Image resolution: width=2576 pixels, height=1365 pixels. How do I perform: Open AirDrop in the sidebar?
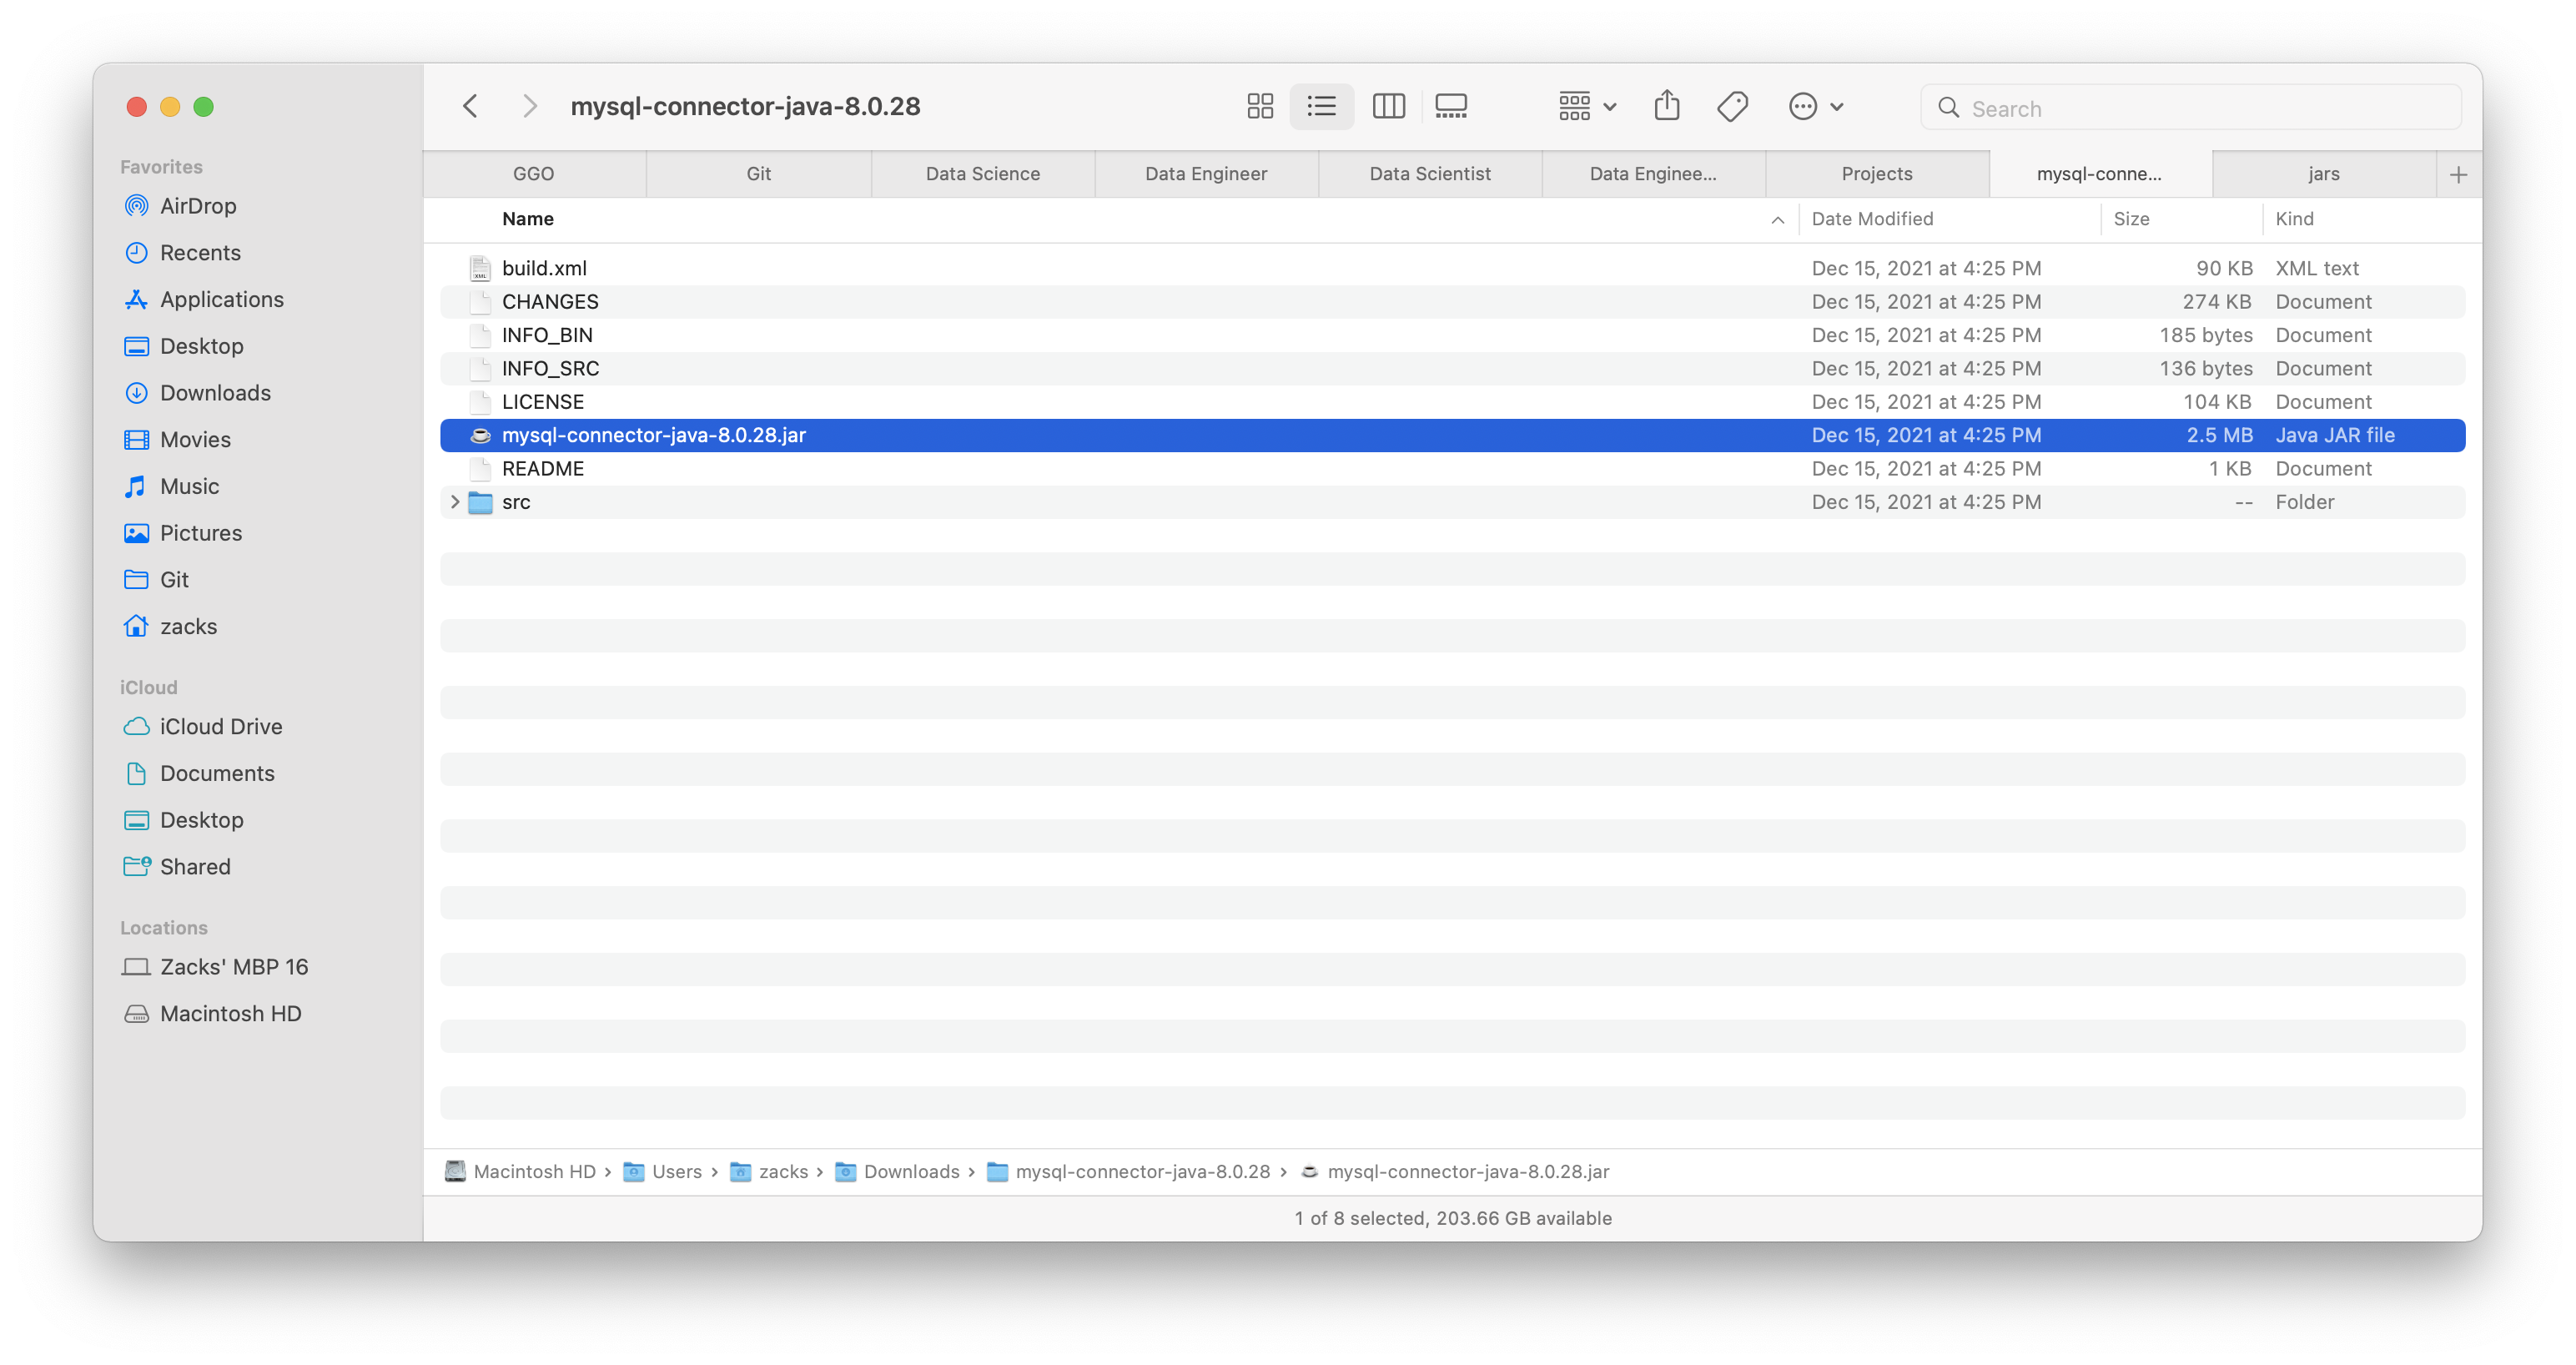[198, 206]
